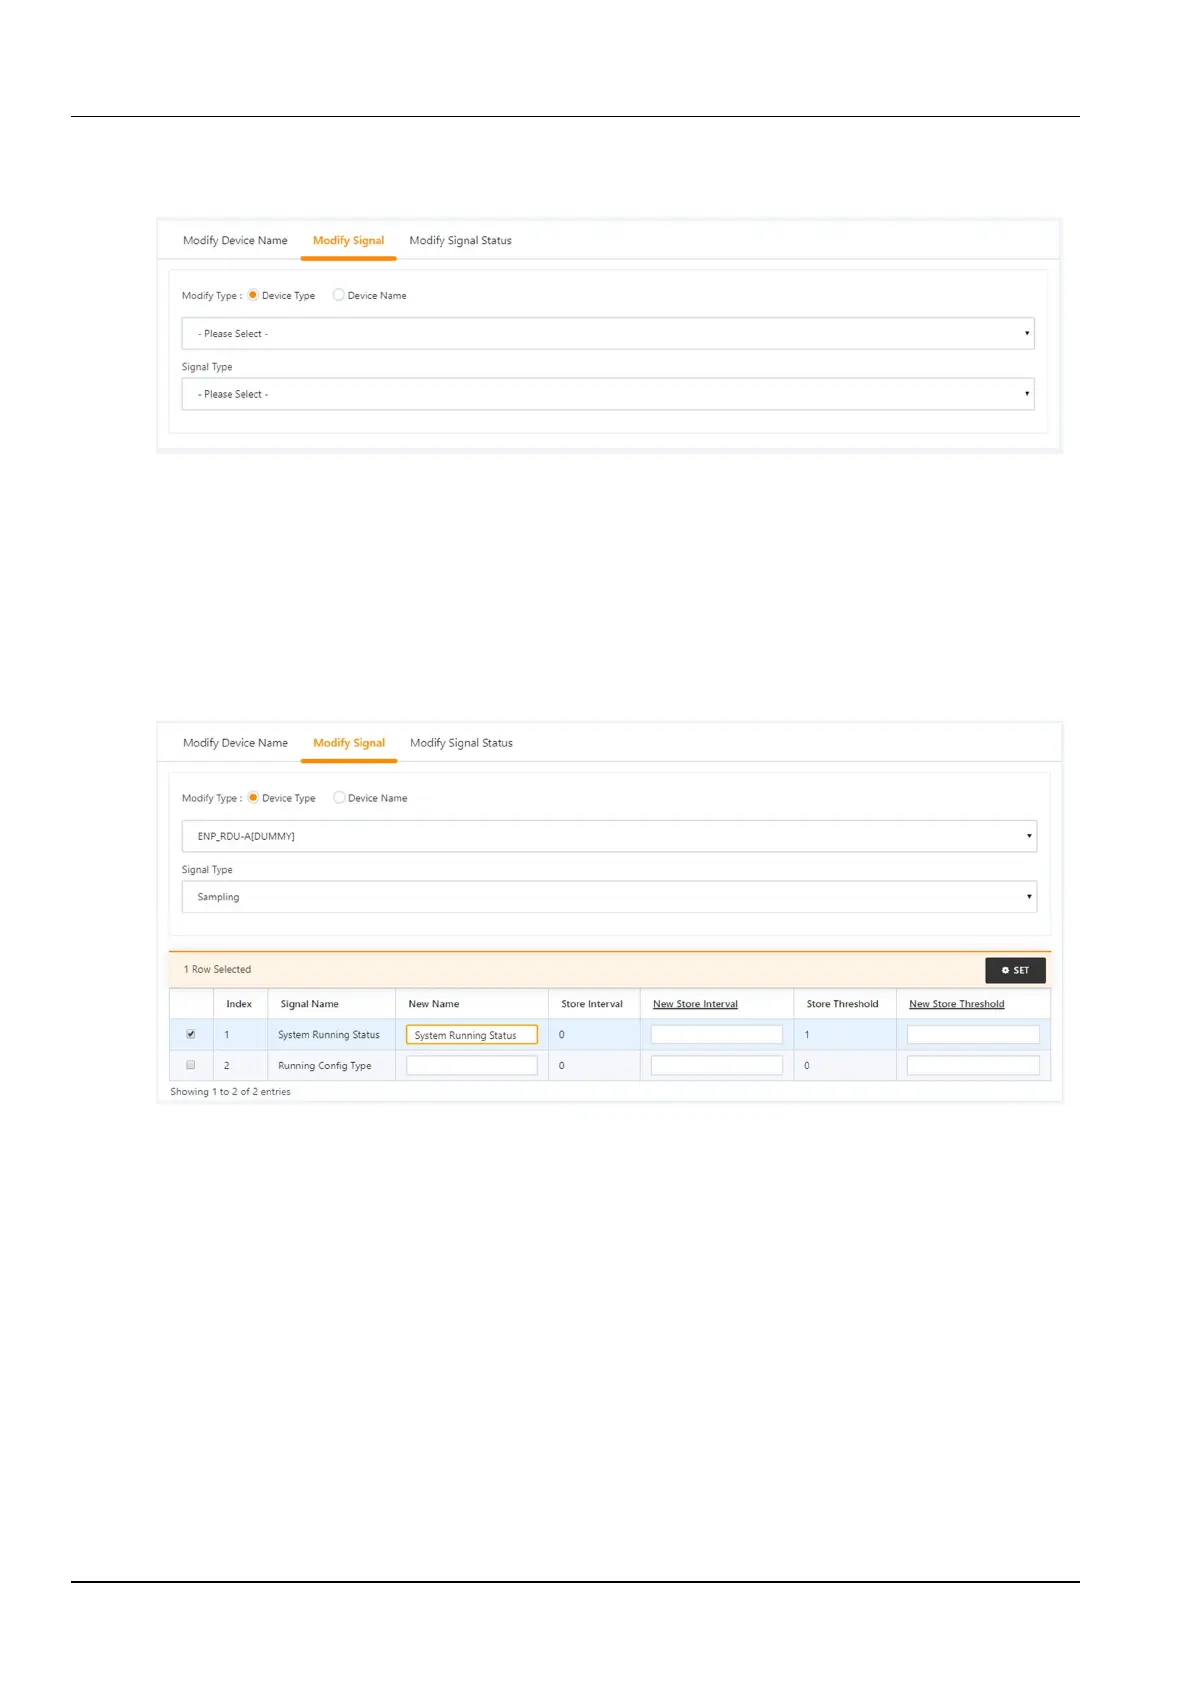
Task: Focus New Store Threshold field for System Running Status
Action: [x=973, y=1035]
